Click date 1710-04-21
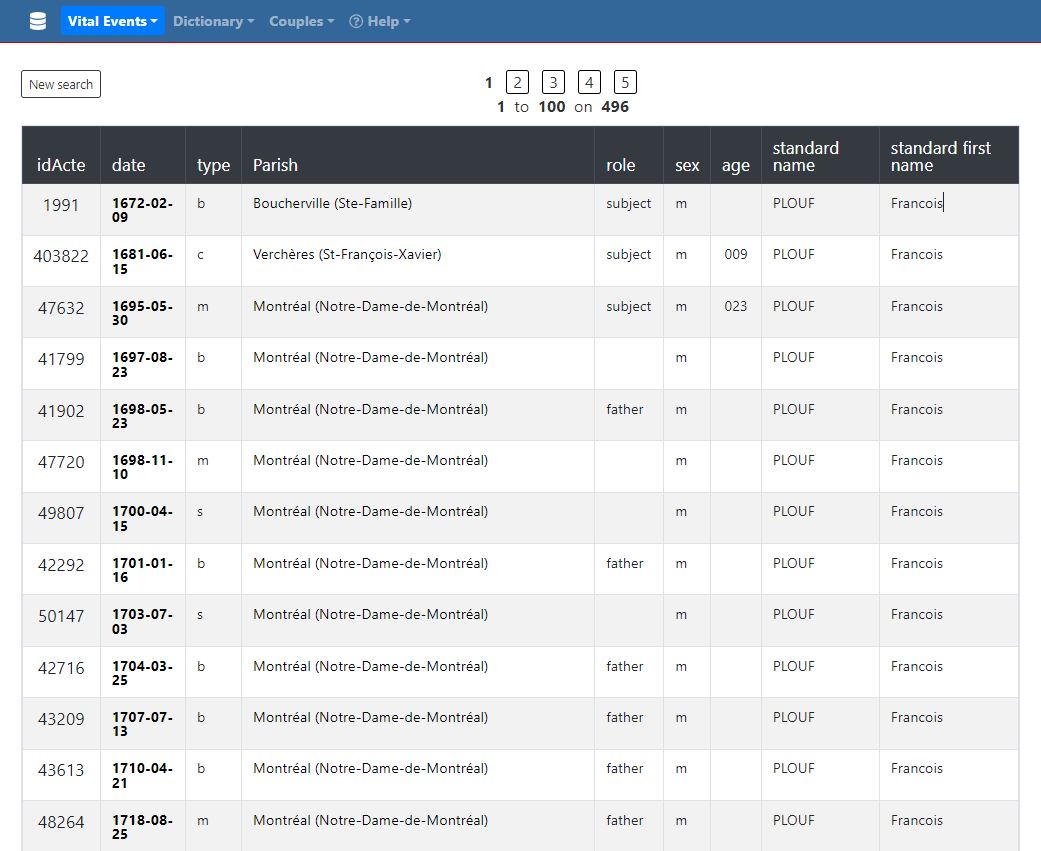1041x851 pixels. tap(142, 775)
